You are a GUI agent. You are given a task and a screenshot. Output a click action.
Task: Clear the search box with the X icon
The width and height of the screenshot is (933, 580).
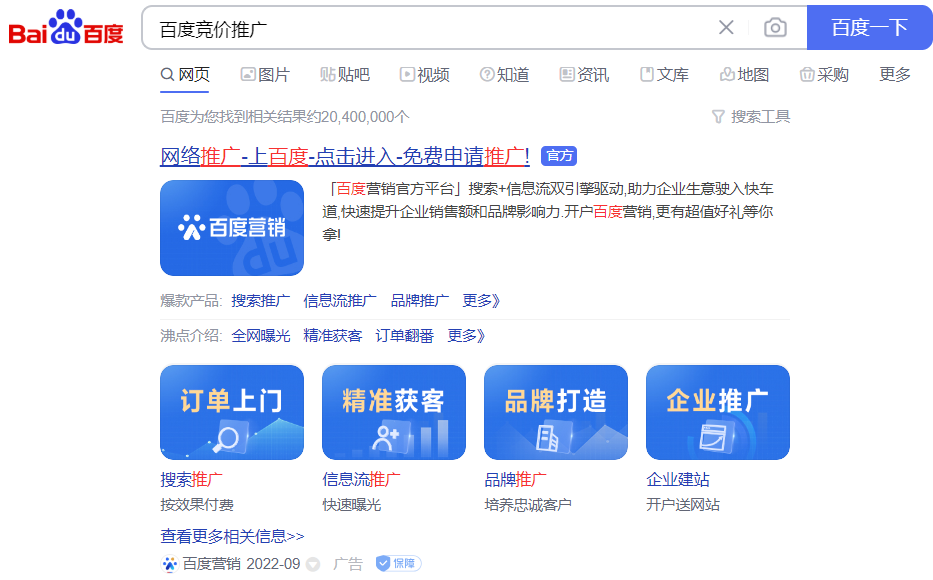pos(726,28)
